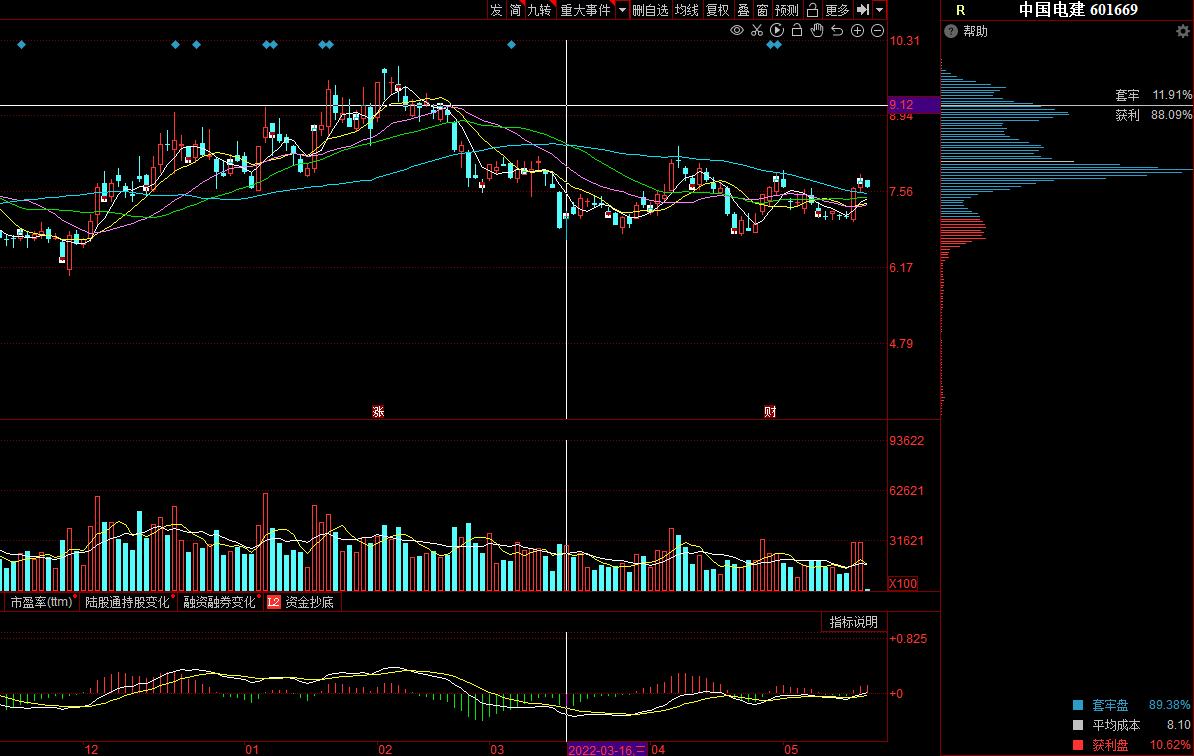Click the circular play replay icon
The image size is (1194, 756).
pyautogui.click(x=777, y=31)
